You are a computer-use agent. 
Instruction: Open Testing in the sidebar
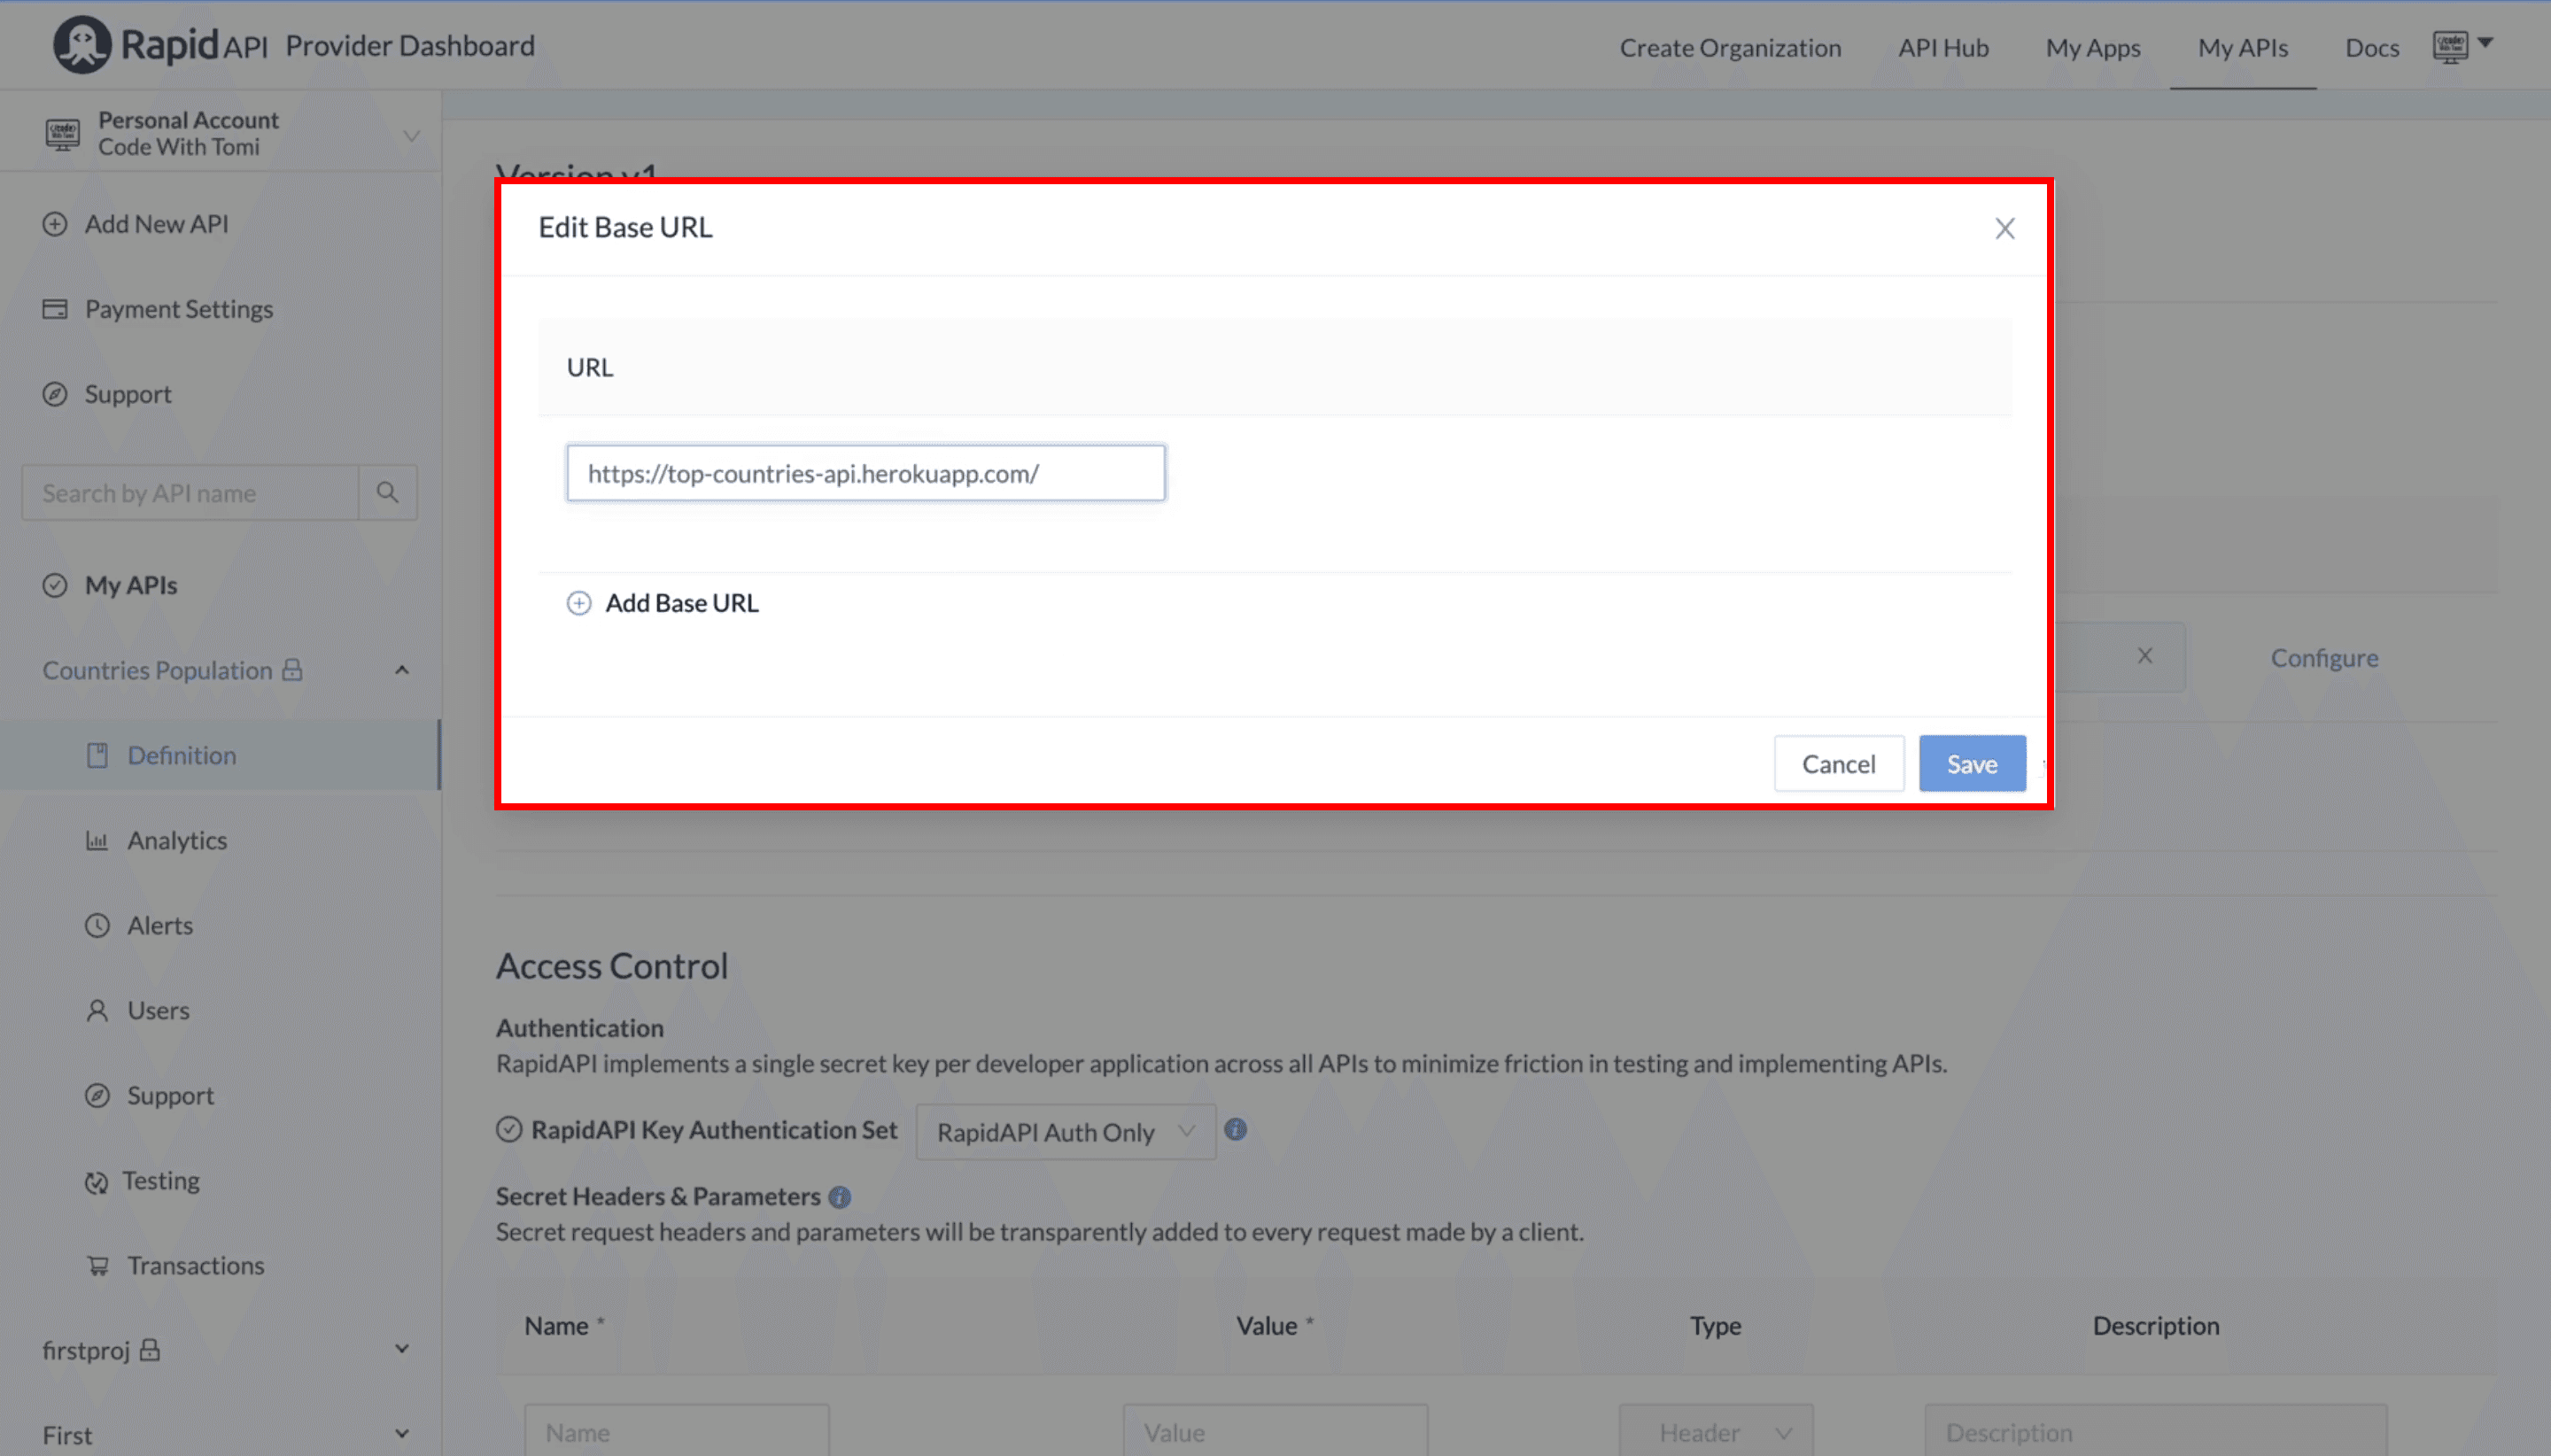[x=161, y=1180]
